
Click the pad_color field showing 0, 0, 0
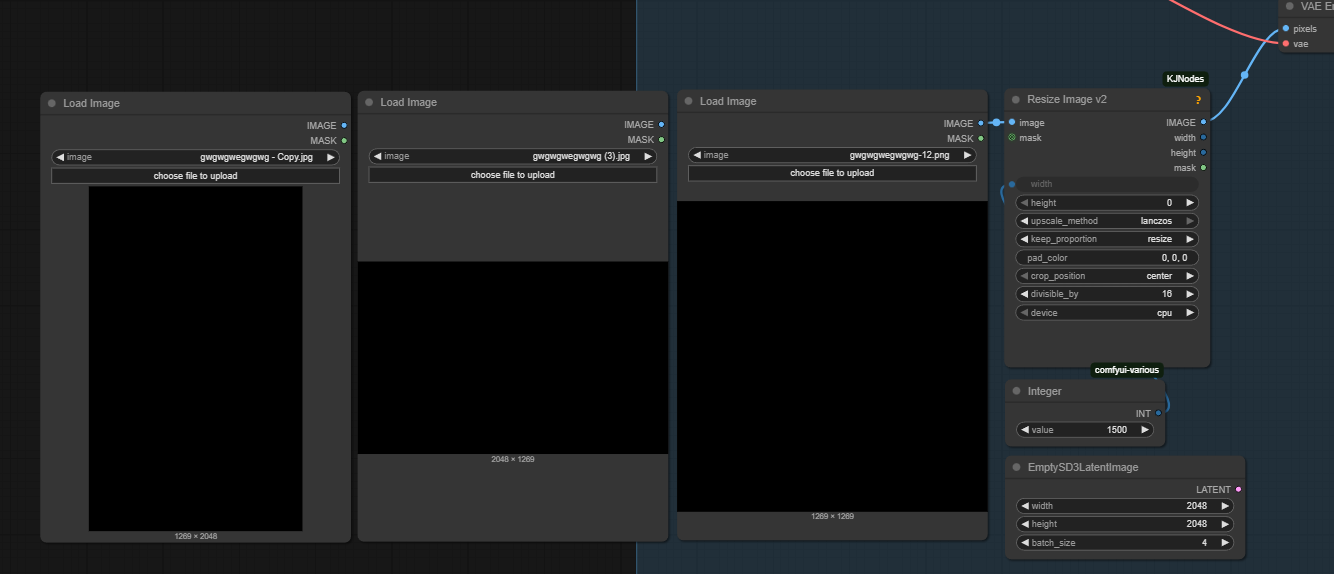tap(1107, 258)
